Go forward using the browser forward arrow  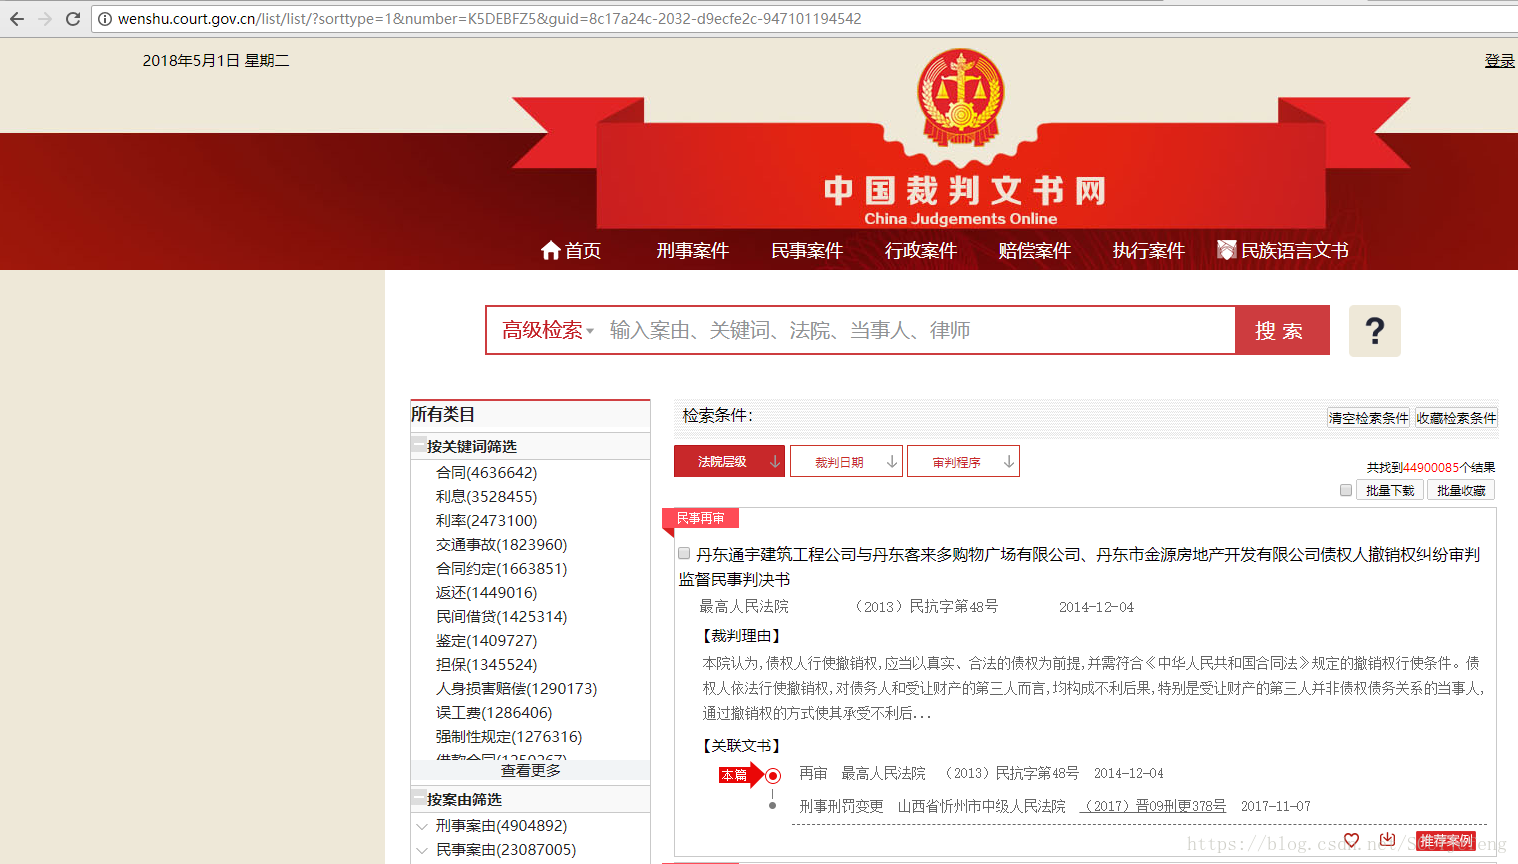[45, 19]
